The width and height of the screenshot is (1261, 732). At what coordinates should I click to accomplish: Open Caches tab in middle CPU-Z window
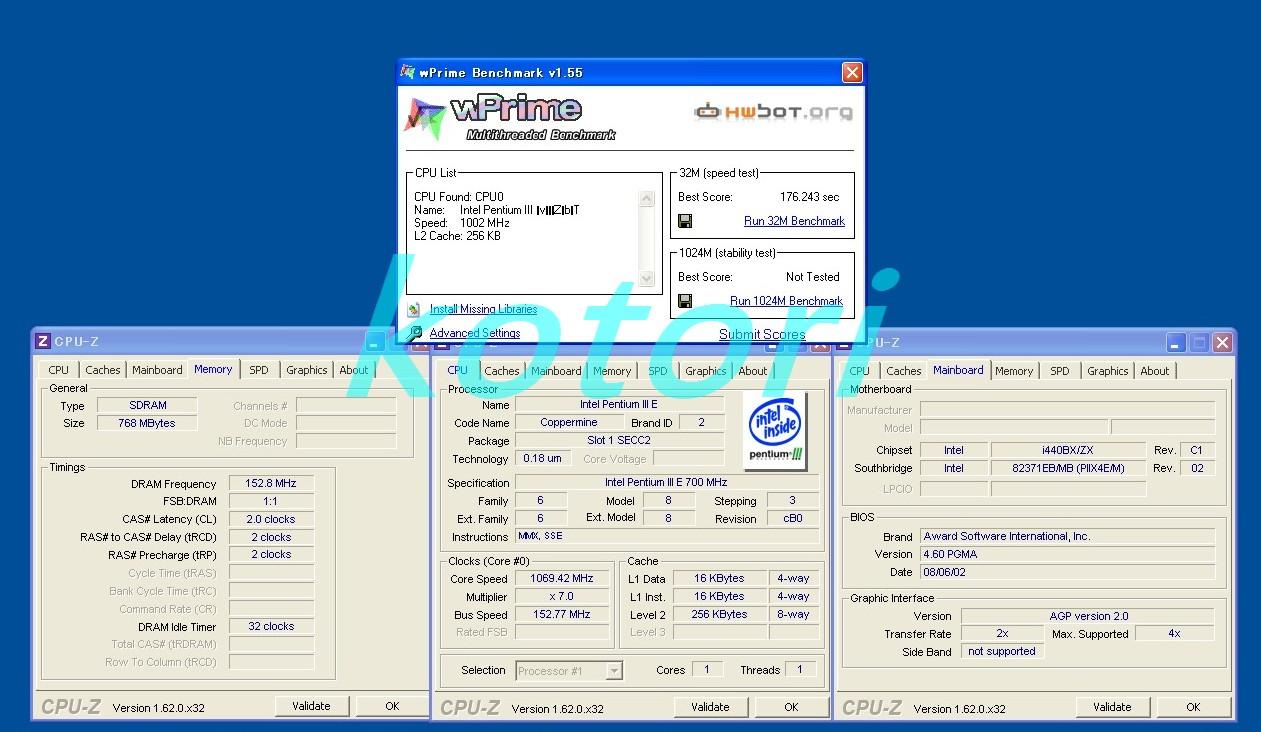[502, 371]
